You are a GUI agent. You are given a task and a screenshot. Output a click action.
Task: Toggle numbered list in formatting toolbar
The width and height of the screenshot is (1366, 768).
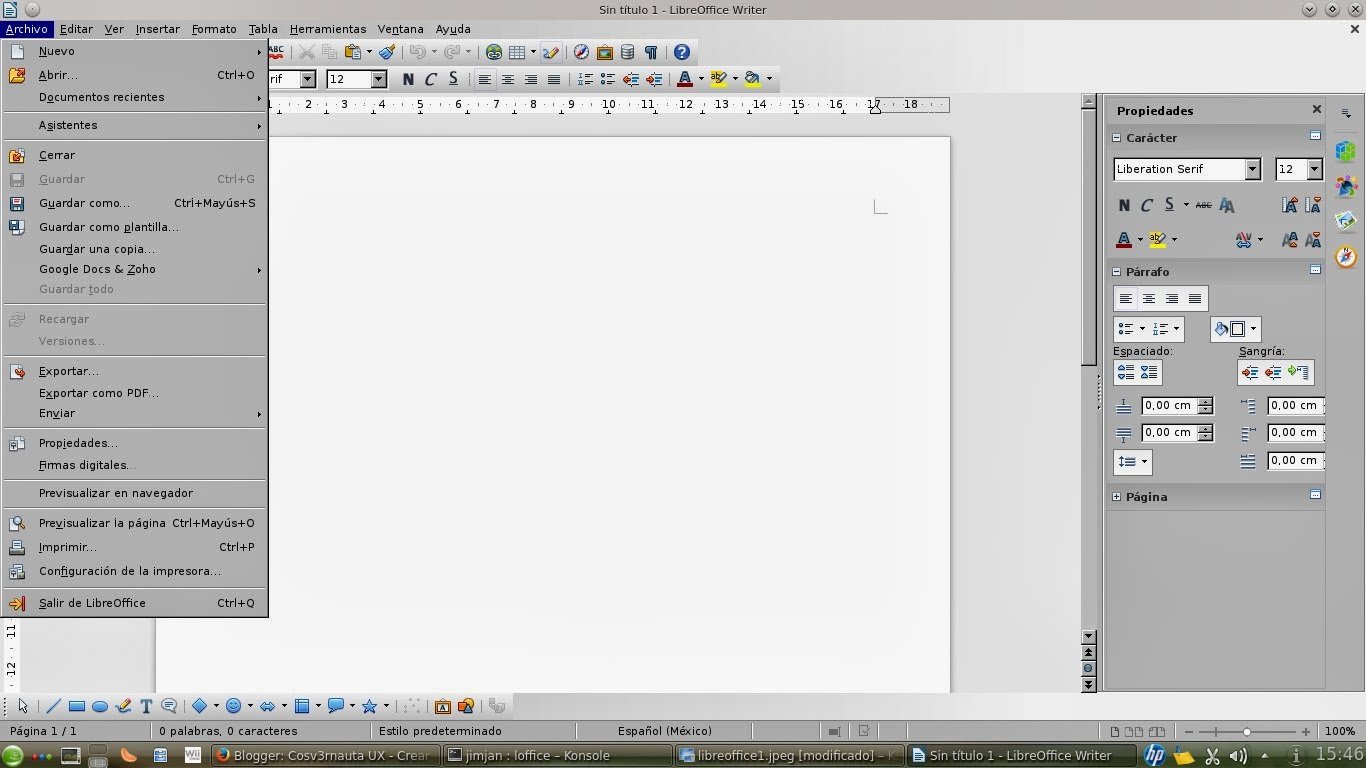point(585,79)
